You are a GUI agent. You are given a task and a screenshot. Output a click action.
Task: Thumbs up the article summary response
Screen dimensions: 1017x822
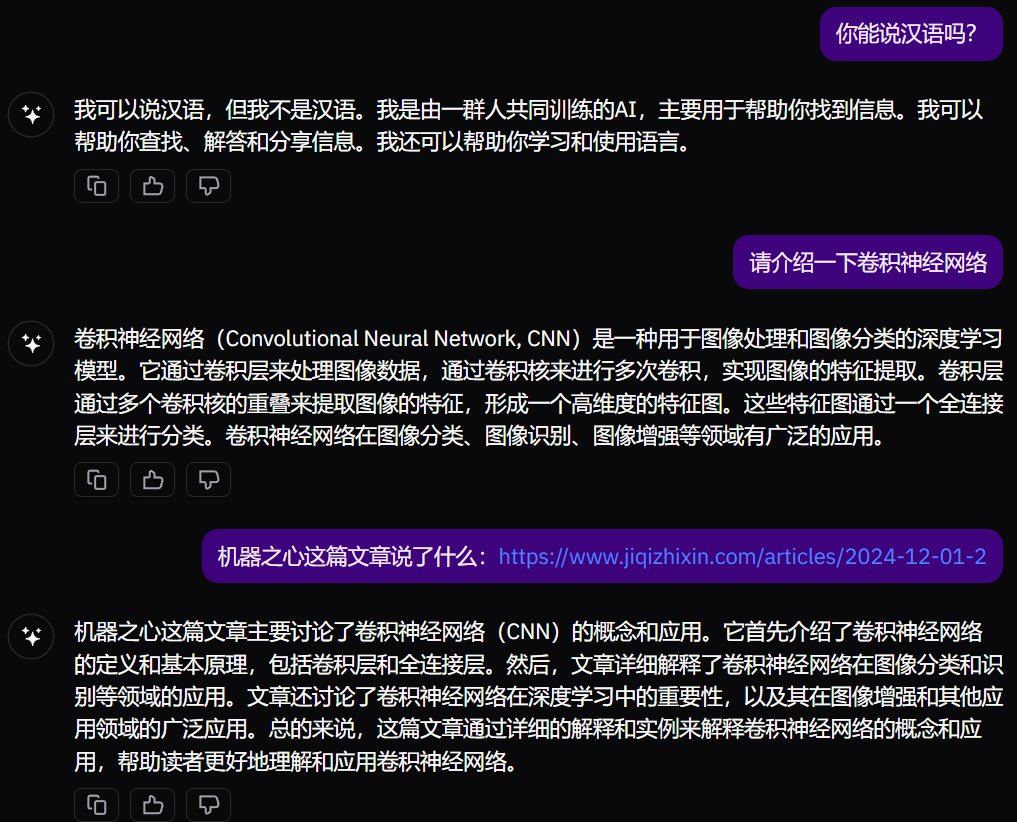click(152, 804)
